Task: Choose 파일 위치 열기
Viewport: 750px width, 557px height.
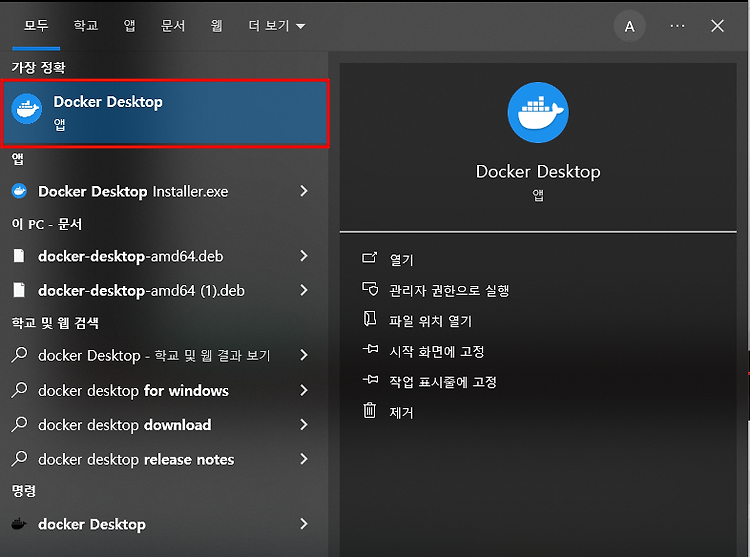Action: click(x=430, y=321)
